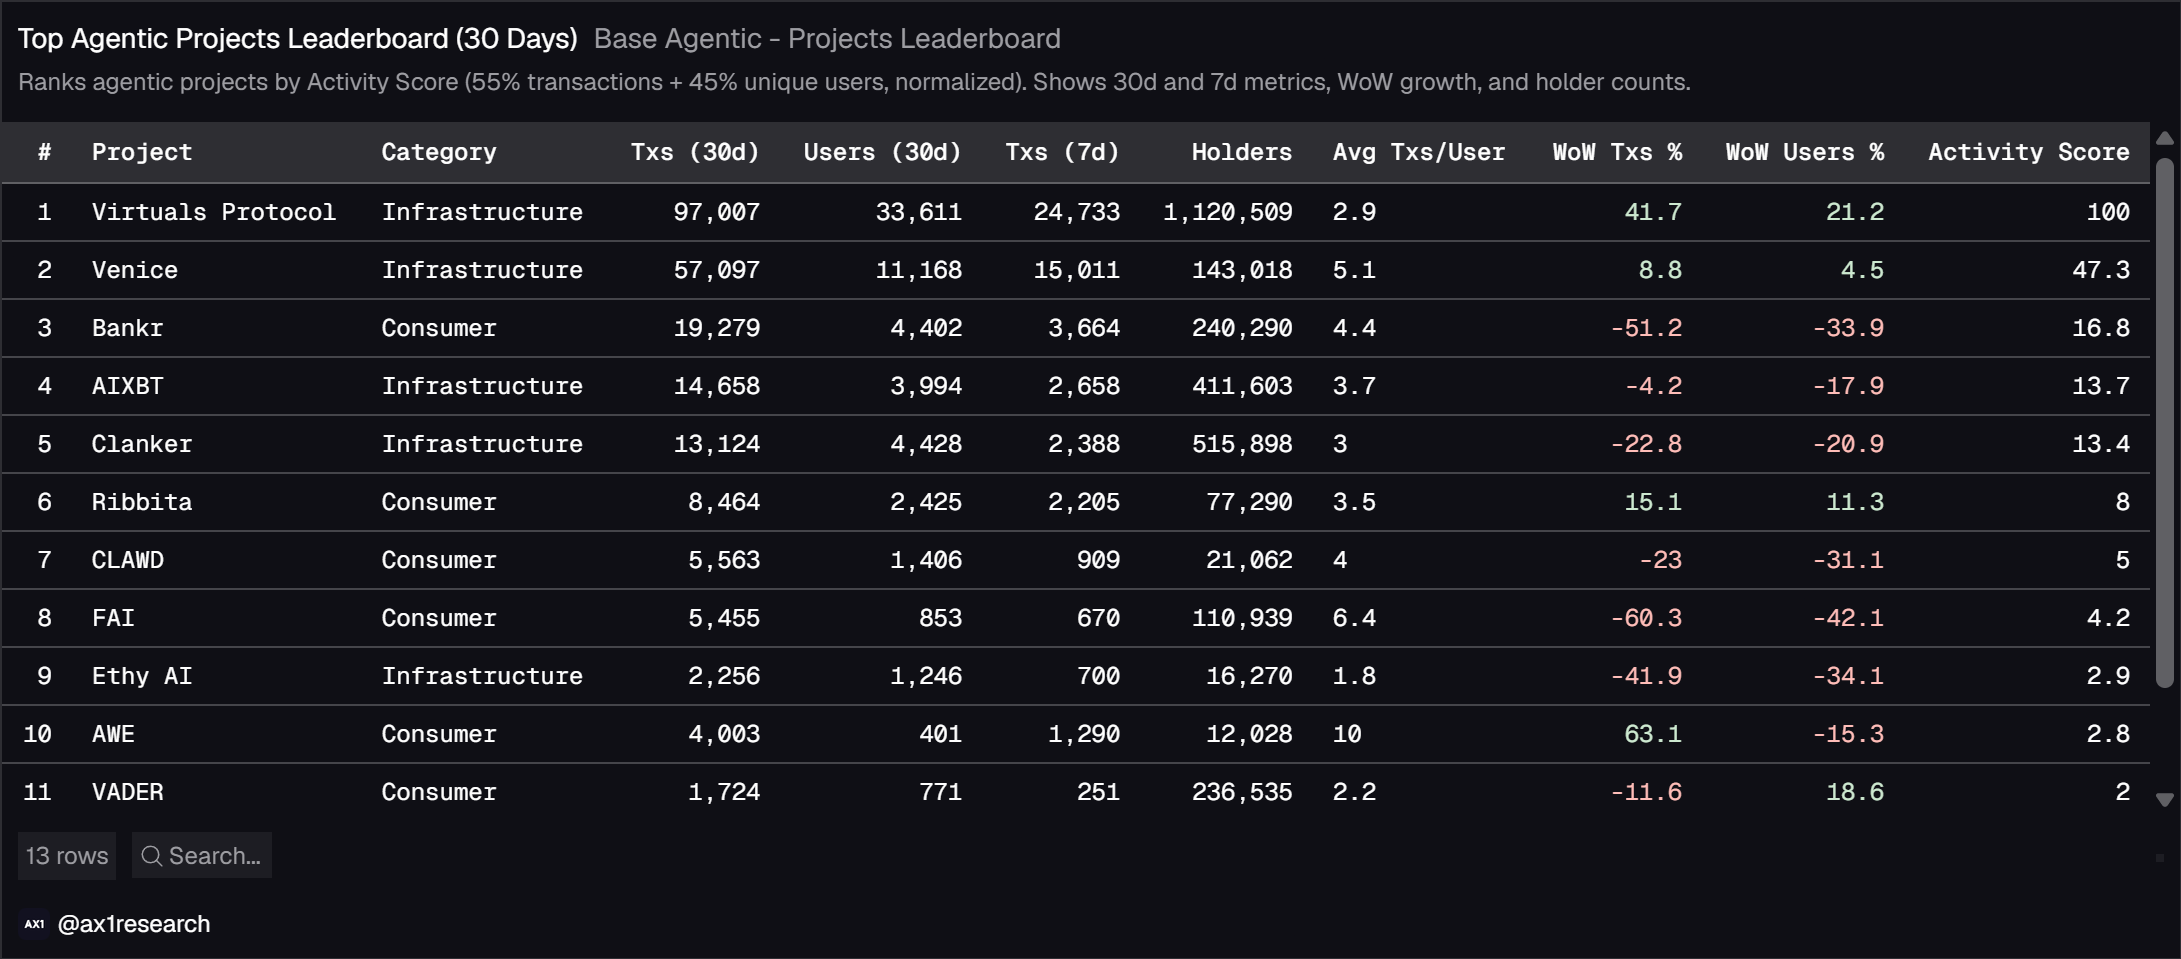Select the Venice project cell
Image resolution: width=2181 pixels, height=959 pixels.
135,270
